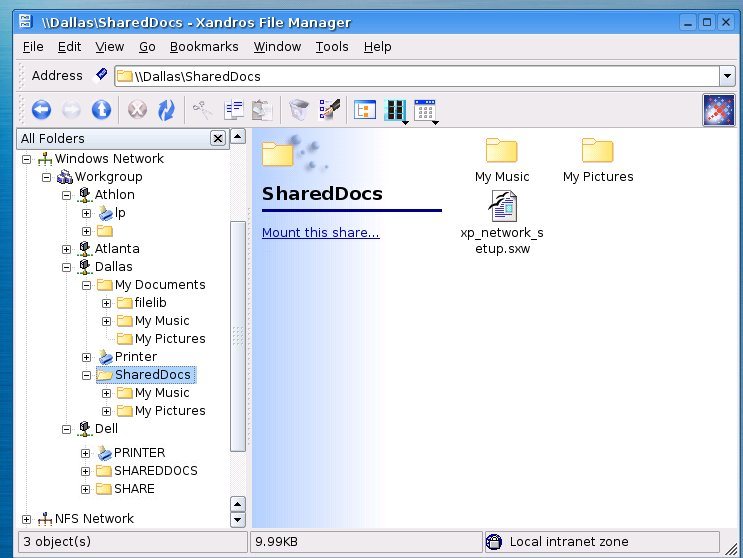Open the Tools menu
The image size is (743, 558).
point(332,46)
